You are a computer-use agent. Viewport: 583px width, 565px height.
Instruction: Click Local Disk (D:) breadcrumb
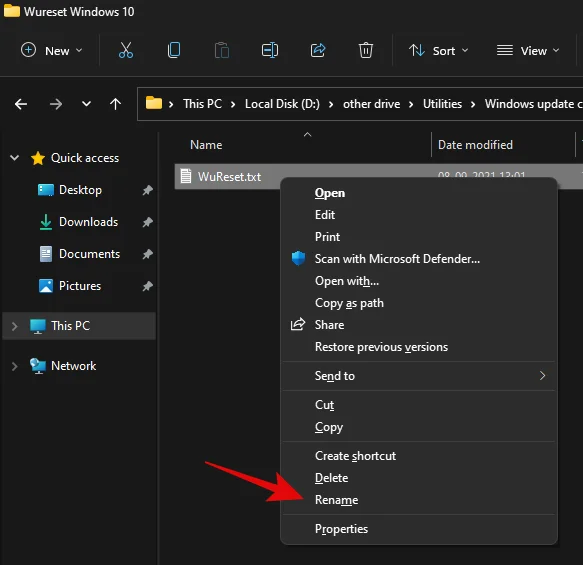click(x=282, y=104)
